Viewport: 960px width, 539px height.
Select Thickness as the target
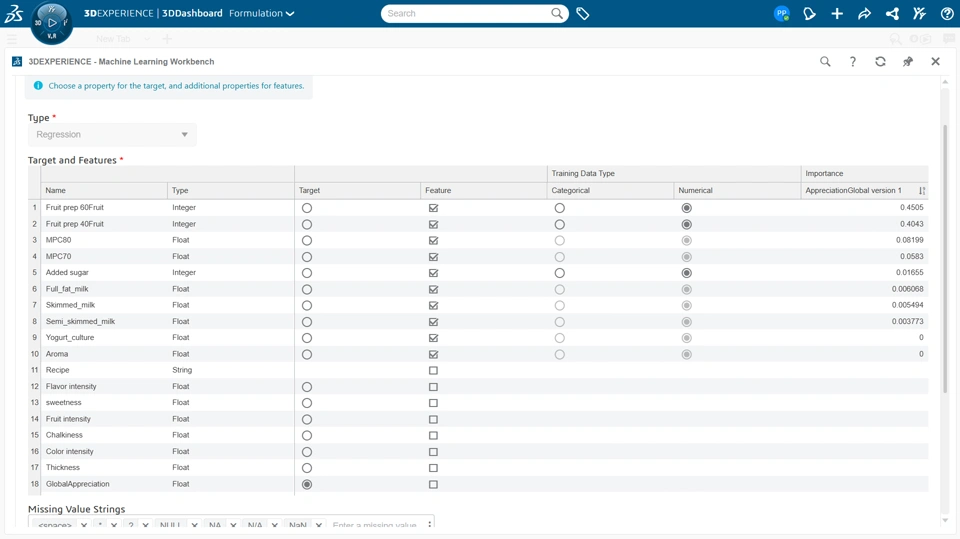click(x=307, y=468)
